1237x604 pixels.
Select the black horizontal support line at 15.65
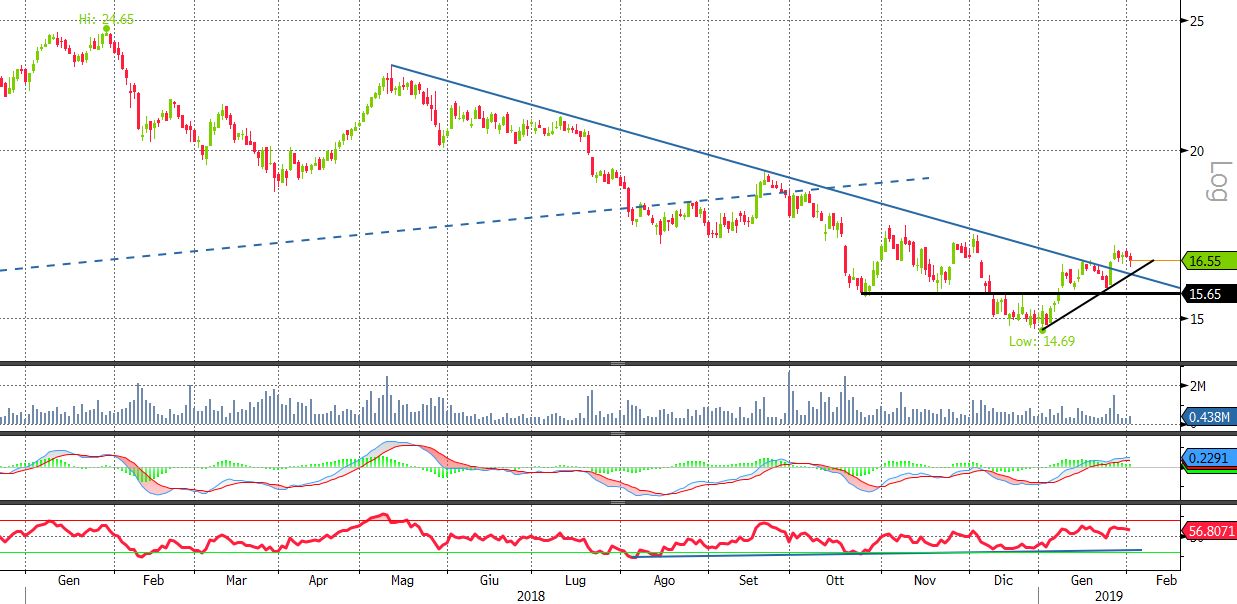[1020, 293]
